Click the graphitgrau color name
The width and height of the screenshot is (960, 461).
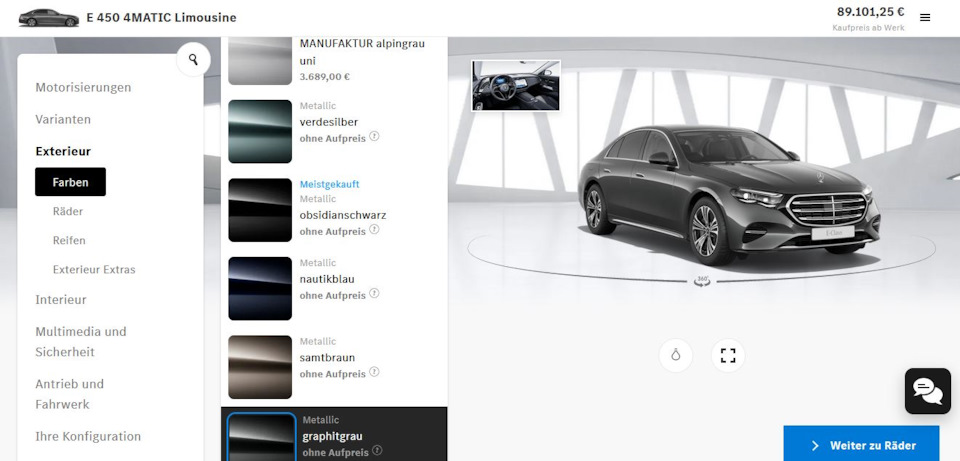point(332,437)
